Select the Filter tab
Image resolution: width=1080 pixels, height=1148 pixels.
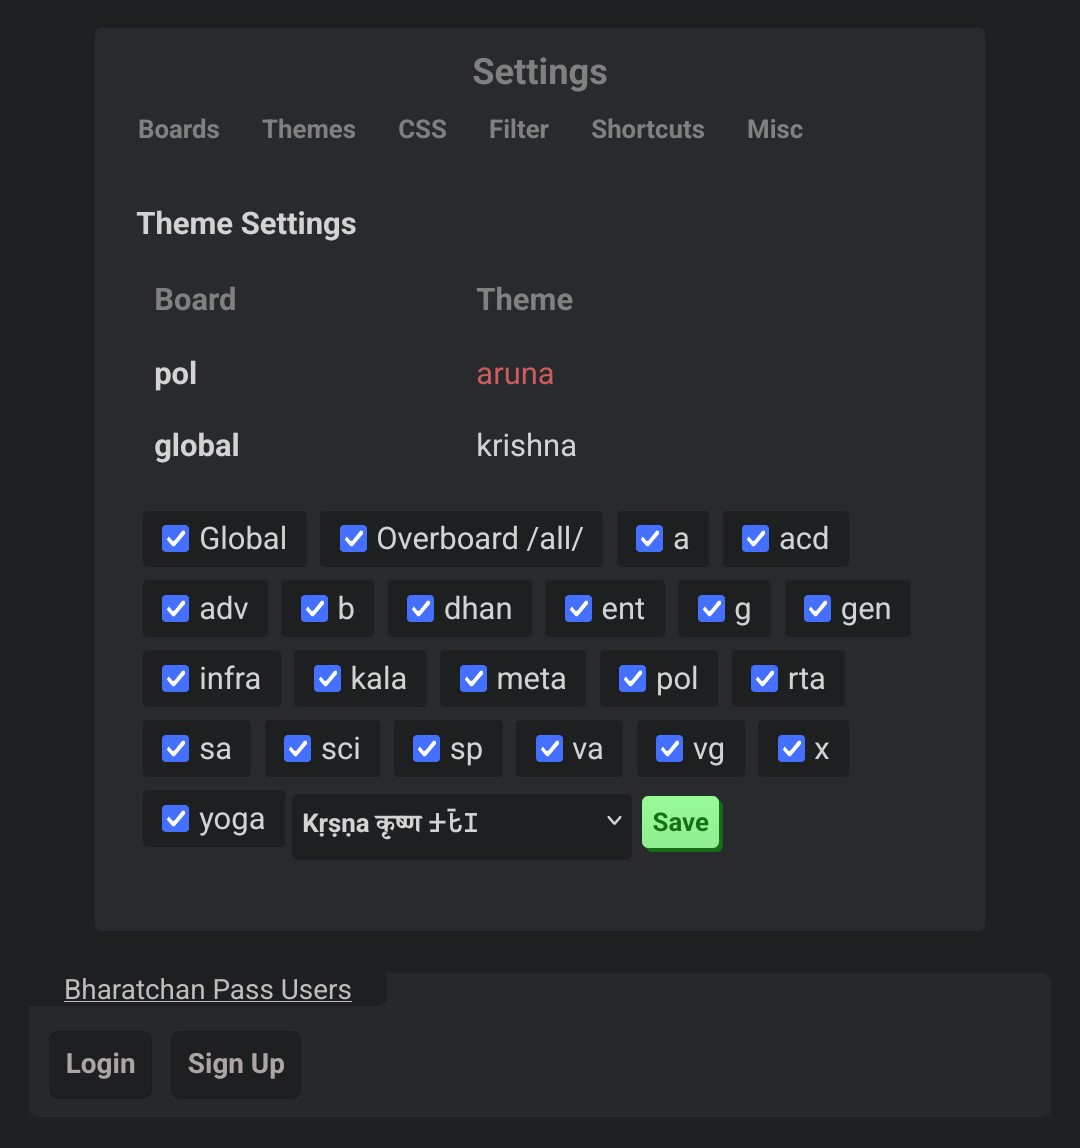click(x=519, y=129)
